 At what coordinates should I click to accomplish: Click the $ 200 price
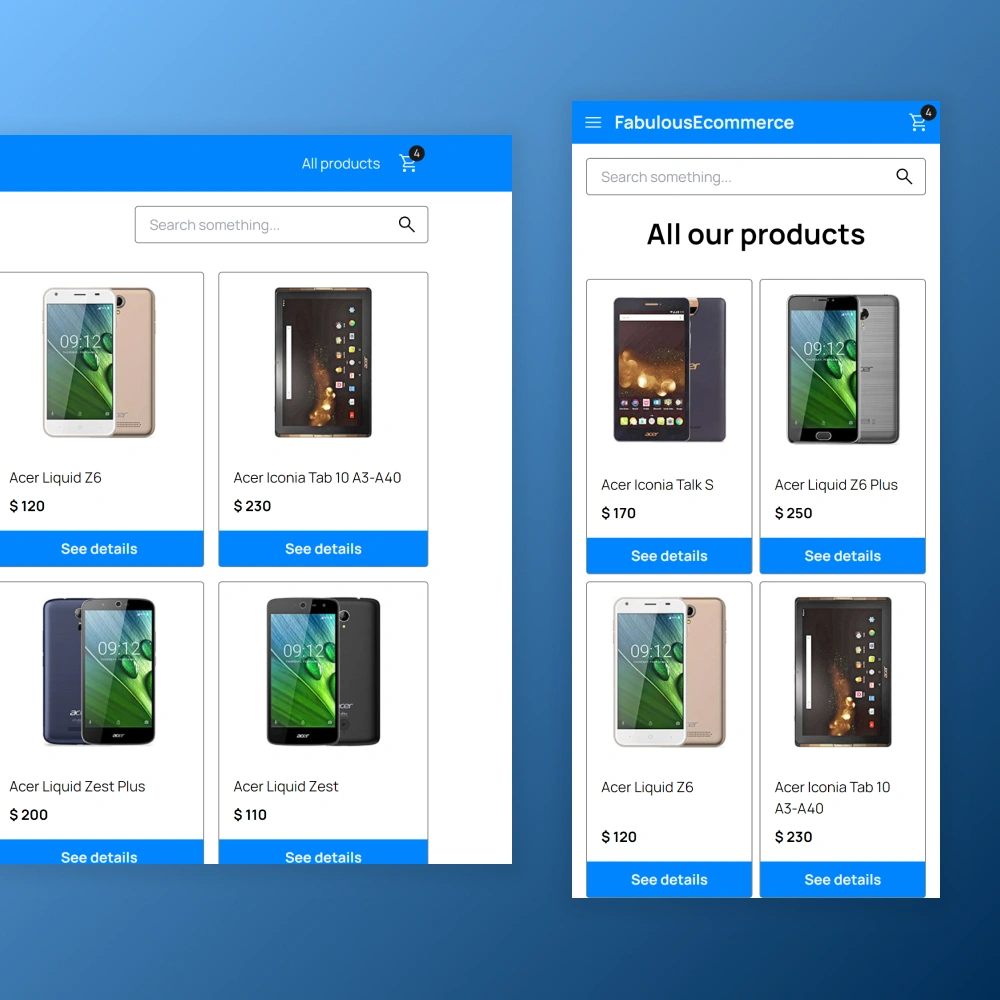[28, 814]
